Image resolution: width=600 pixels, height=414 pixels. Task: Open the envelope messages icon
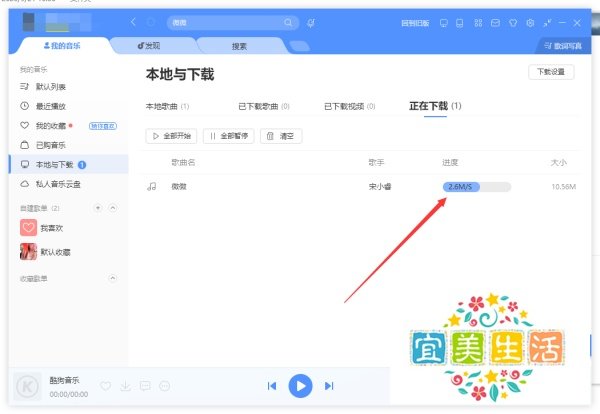(x=495, y=23)
